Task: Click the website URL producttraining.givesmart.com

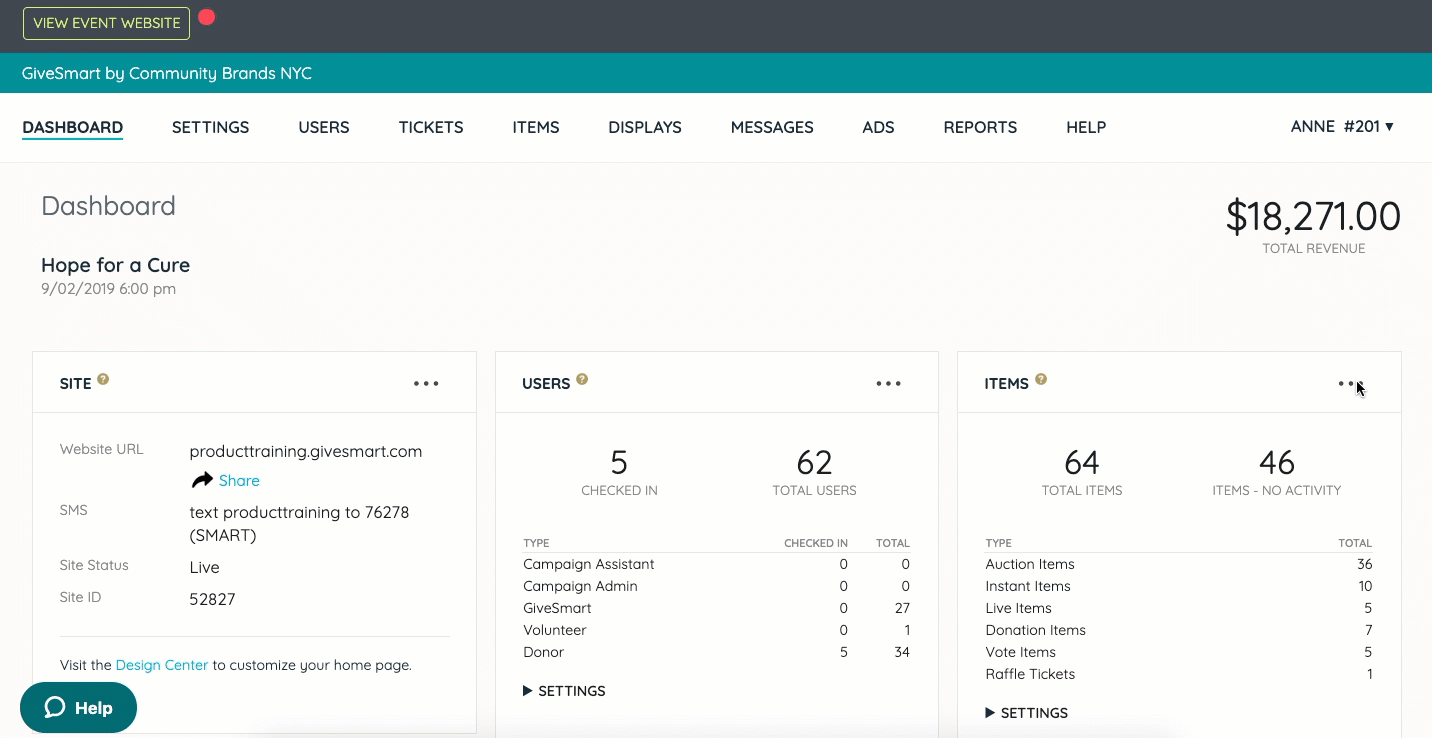Action: click(306, 452)
